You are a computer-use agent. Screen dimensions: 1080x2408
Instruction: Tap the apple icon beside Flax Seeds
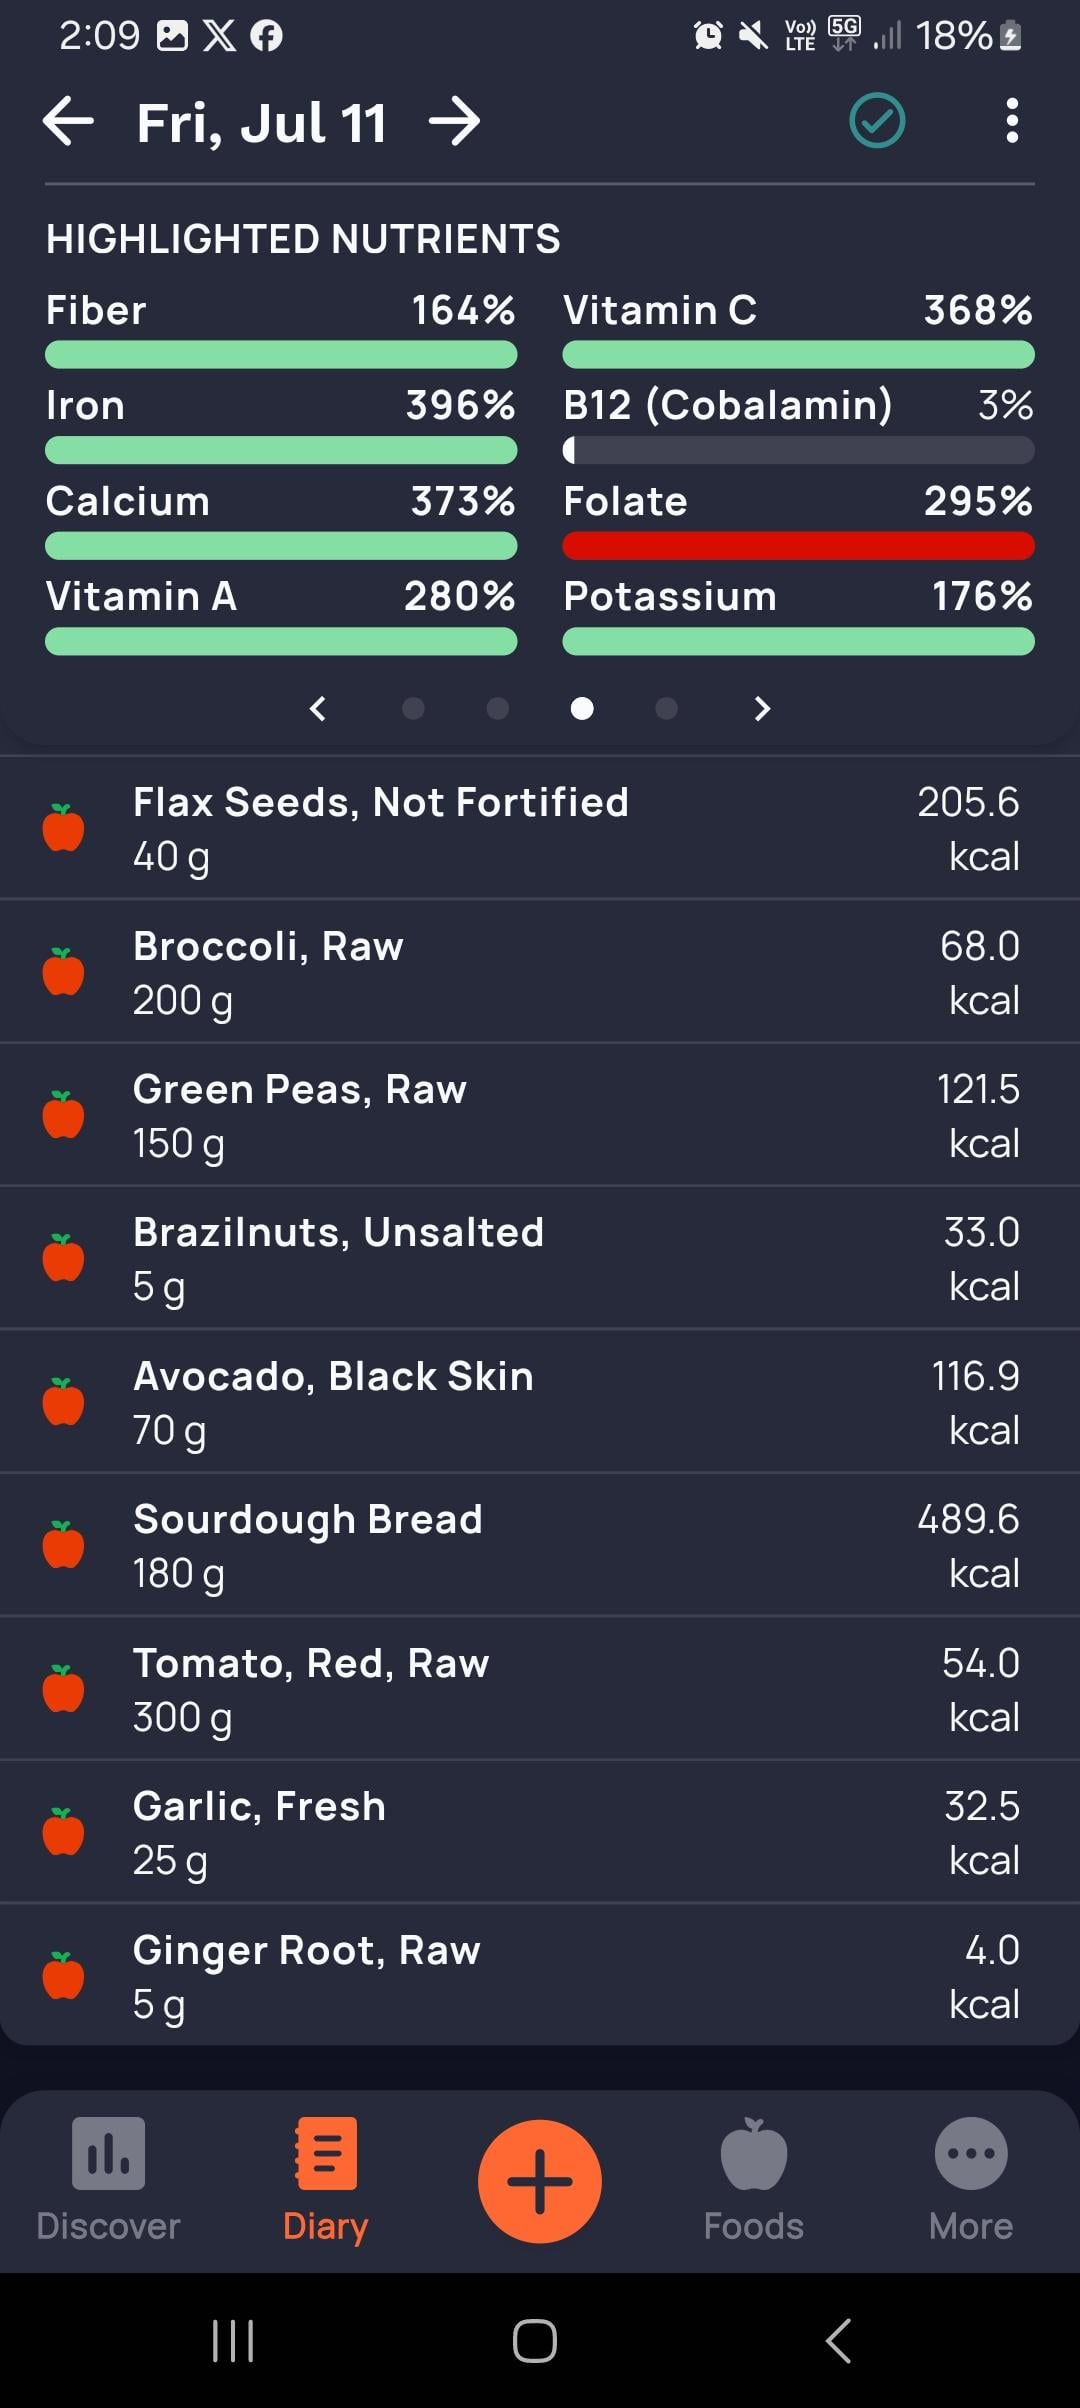[x=63, y=828]
